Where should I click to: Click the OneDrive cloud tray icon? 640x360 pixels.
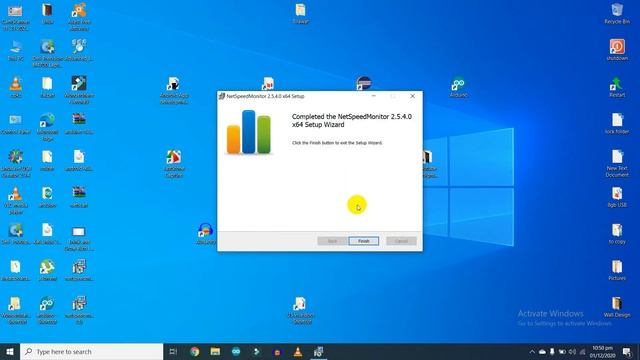[x=542, y=351]
